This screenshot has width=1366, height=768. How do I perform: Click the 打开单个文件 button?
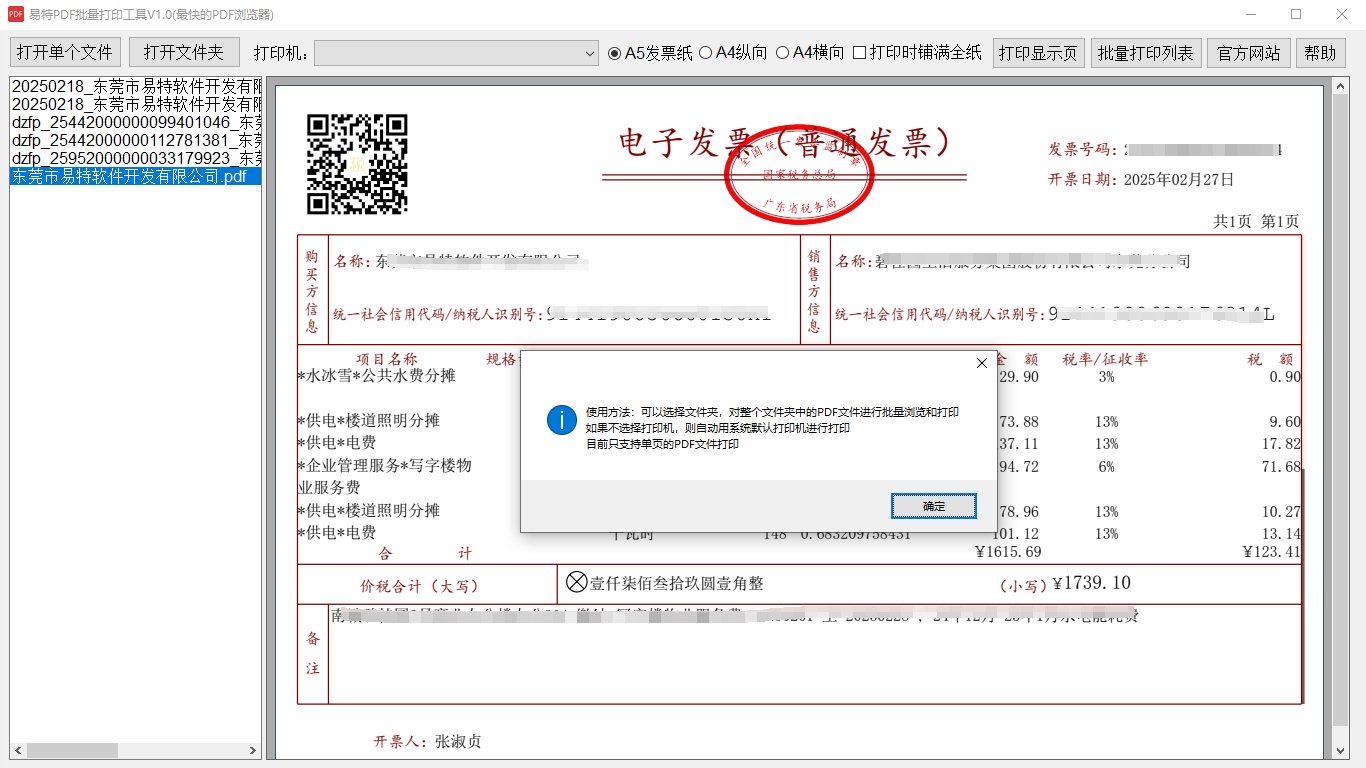click(65, 53)
